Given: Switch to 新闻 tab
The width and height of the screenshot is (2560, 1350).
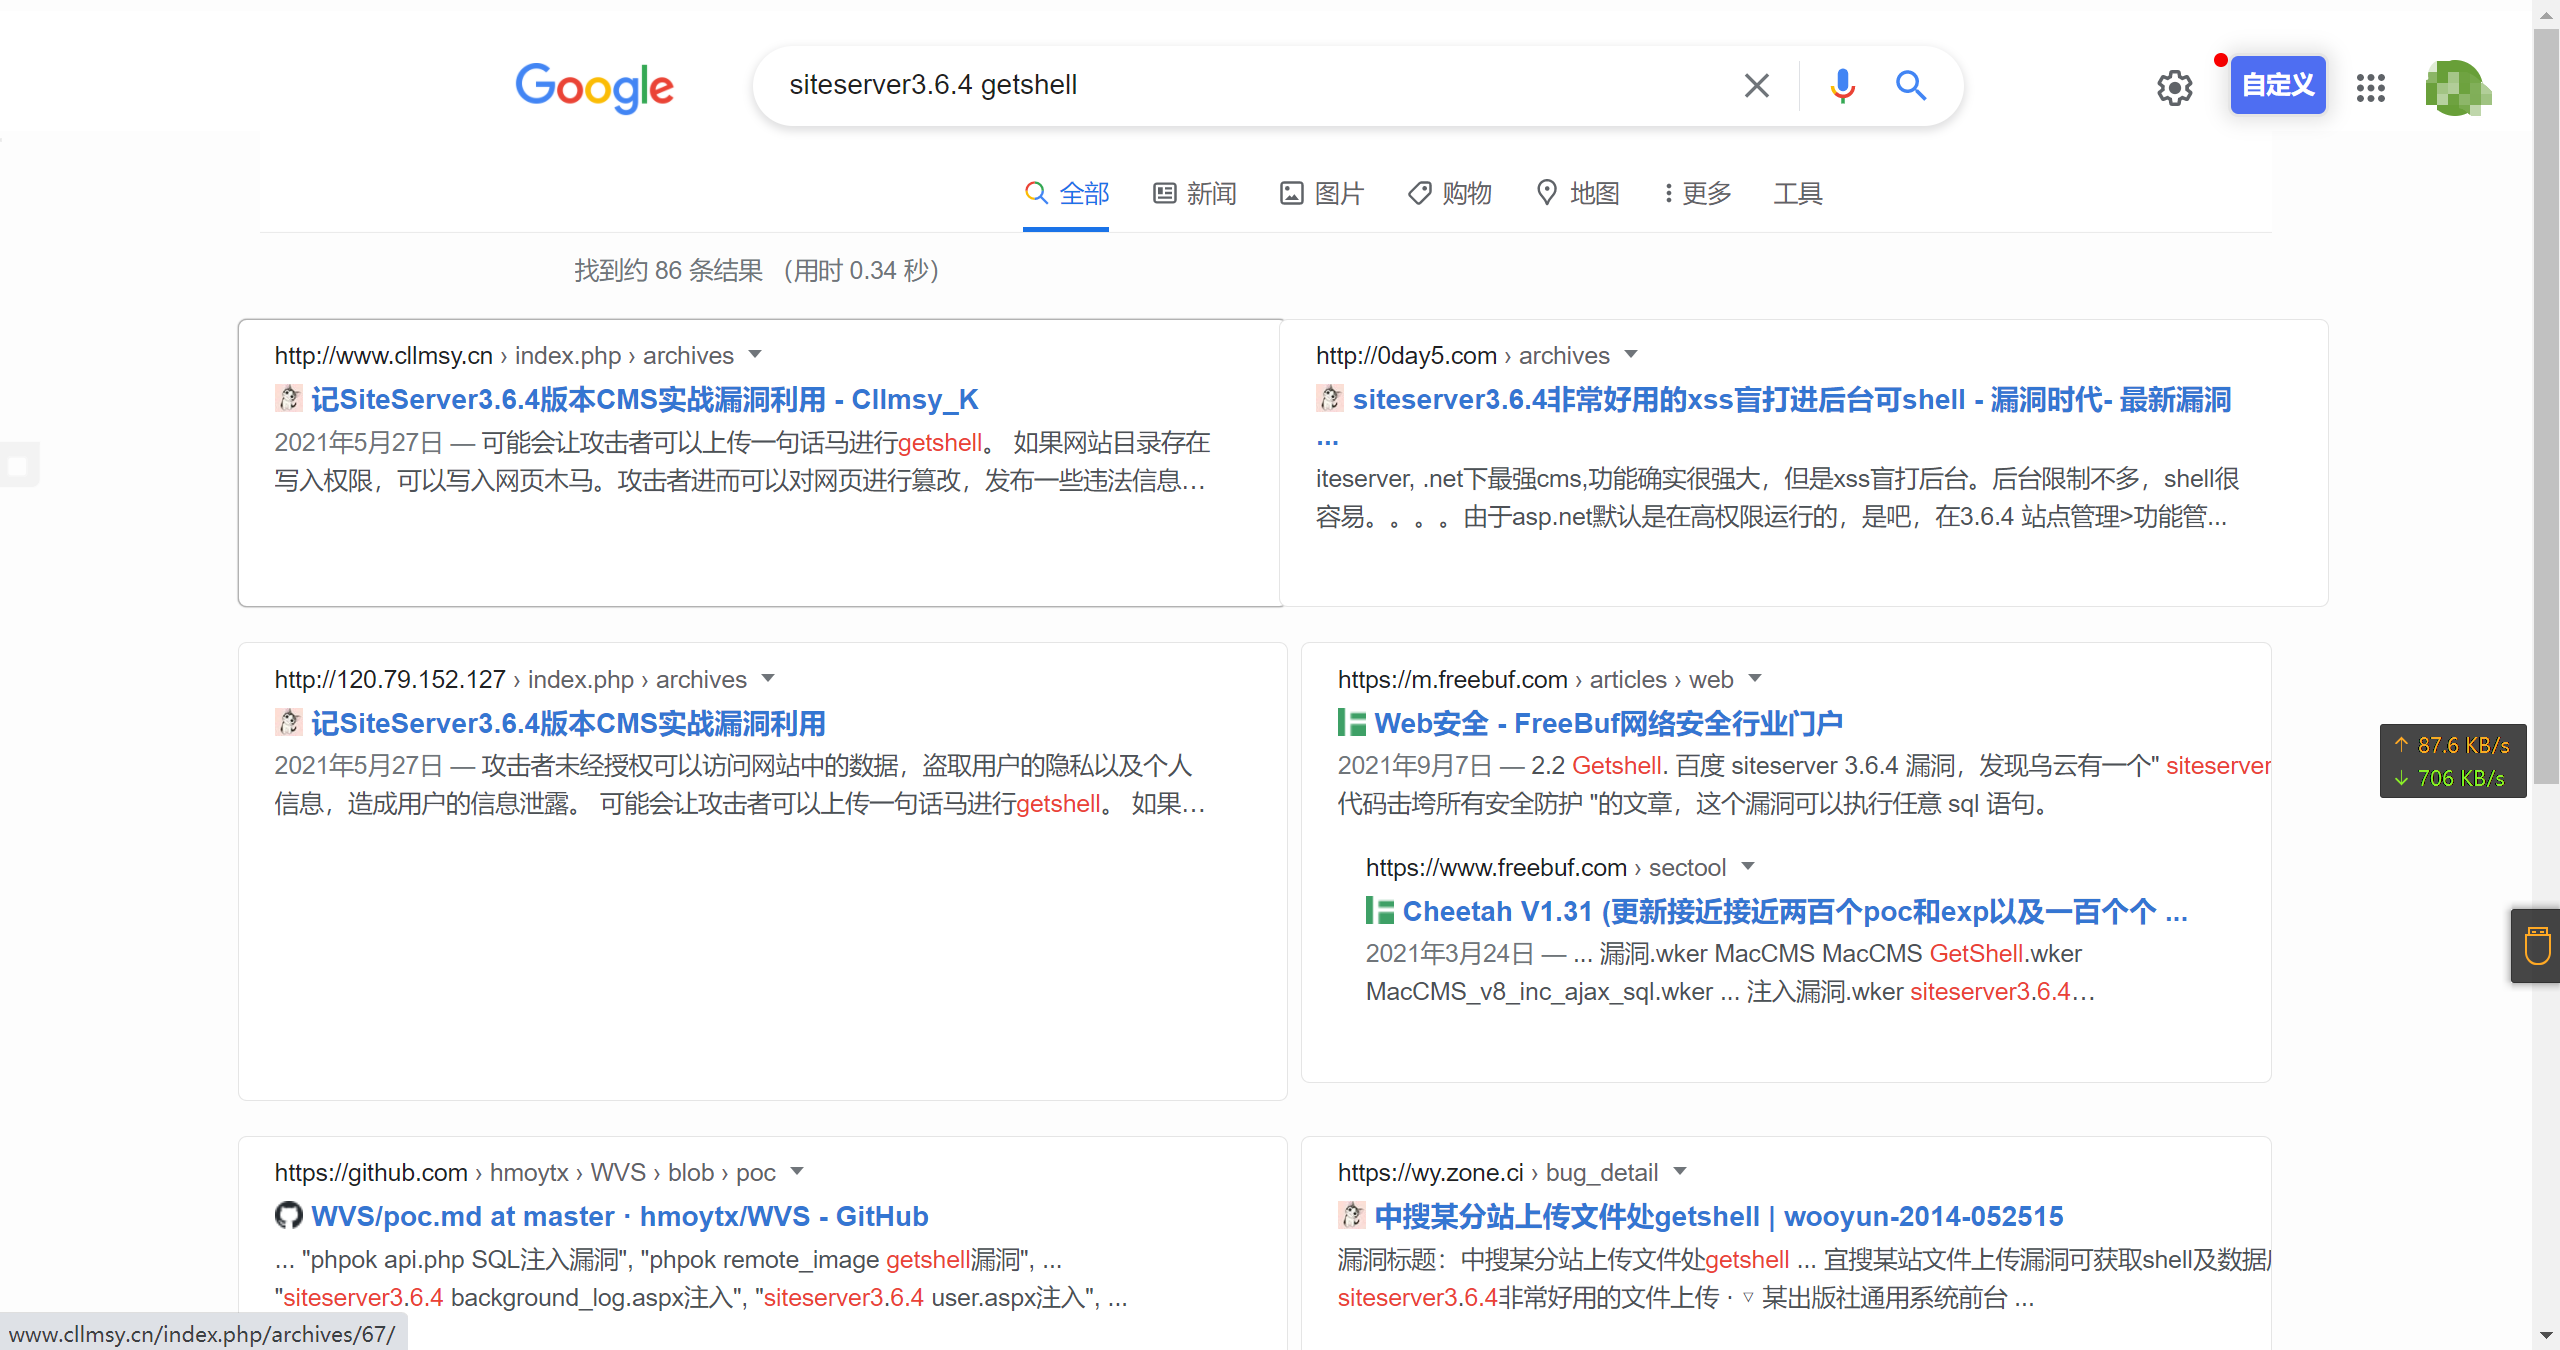Looking at the screenshot, I should click(x=1194, y=193).
